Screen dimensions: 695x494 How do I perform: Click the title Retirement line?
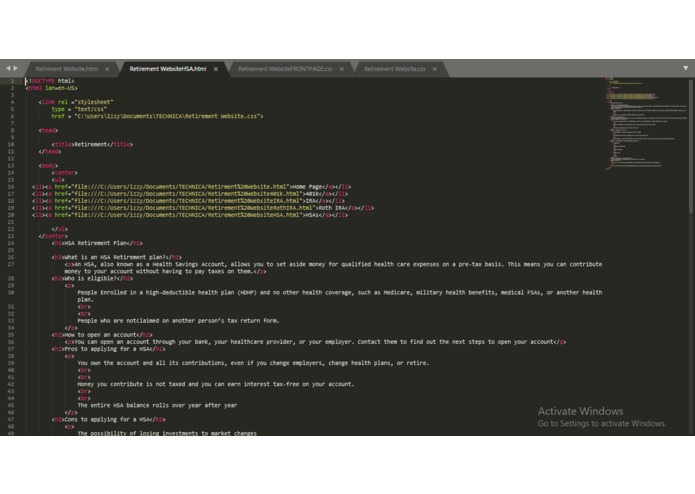[92, 145]
